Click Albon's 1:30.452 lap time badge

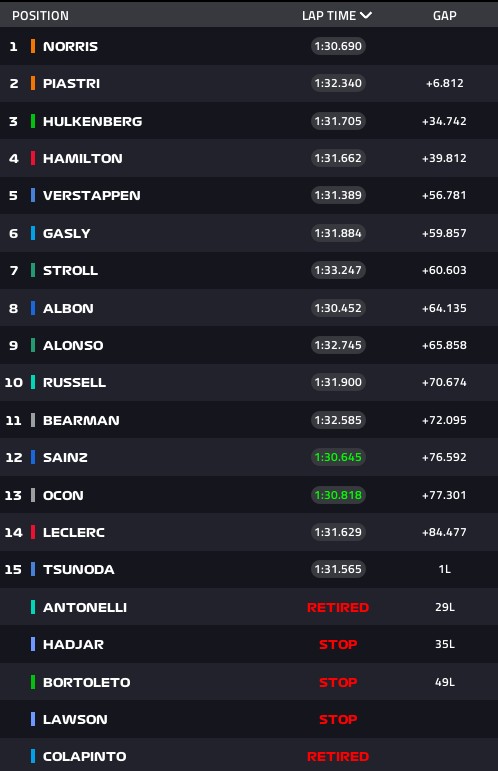click(338, 308)
